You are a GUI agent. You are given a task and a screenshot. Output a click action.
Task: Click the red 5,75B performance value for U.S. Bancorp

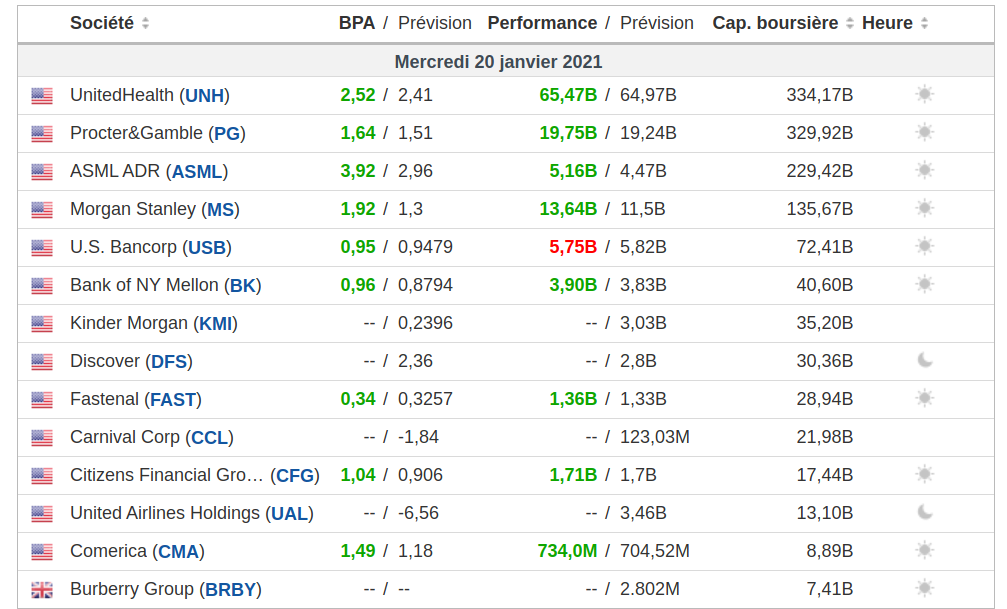coord(572,247)
